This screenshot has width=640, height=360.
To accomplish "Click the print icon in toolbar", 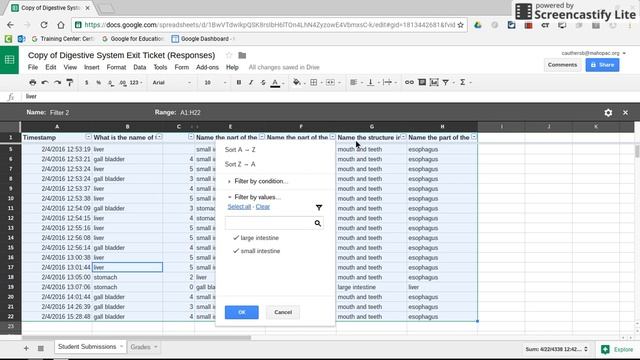I will (x=33, y=82).
